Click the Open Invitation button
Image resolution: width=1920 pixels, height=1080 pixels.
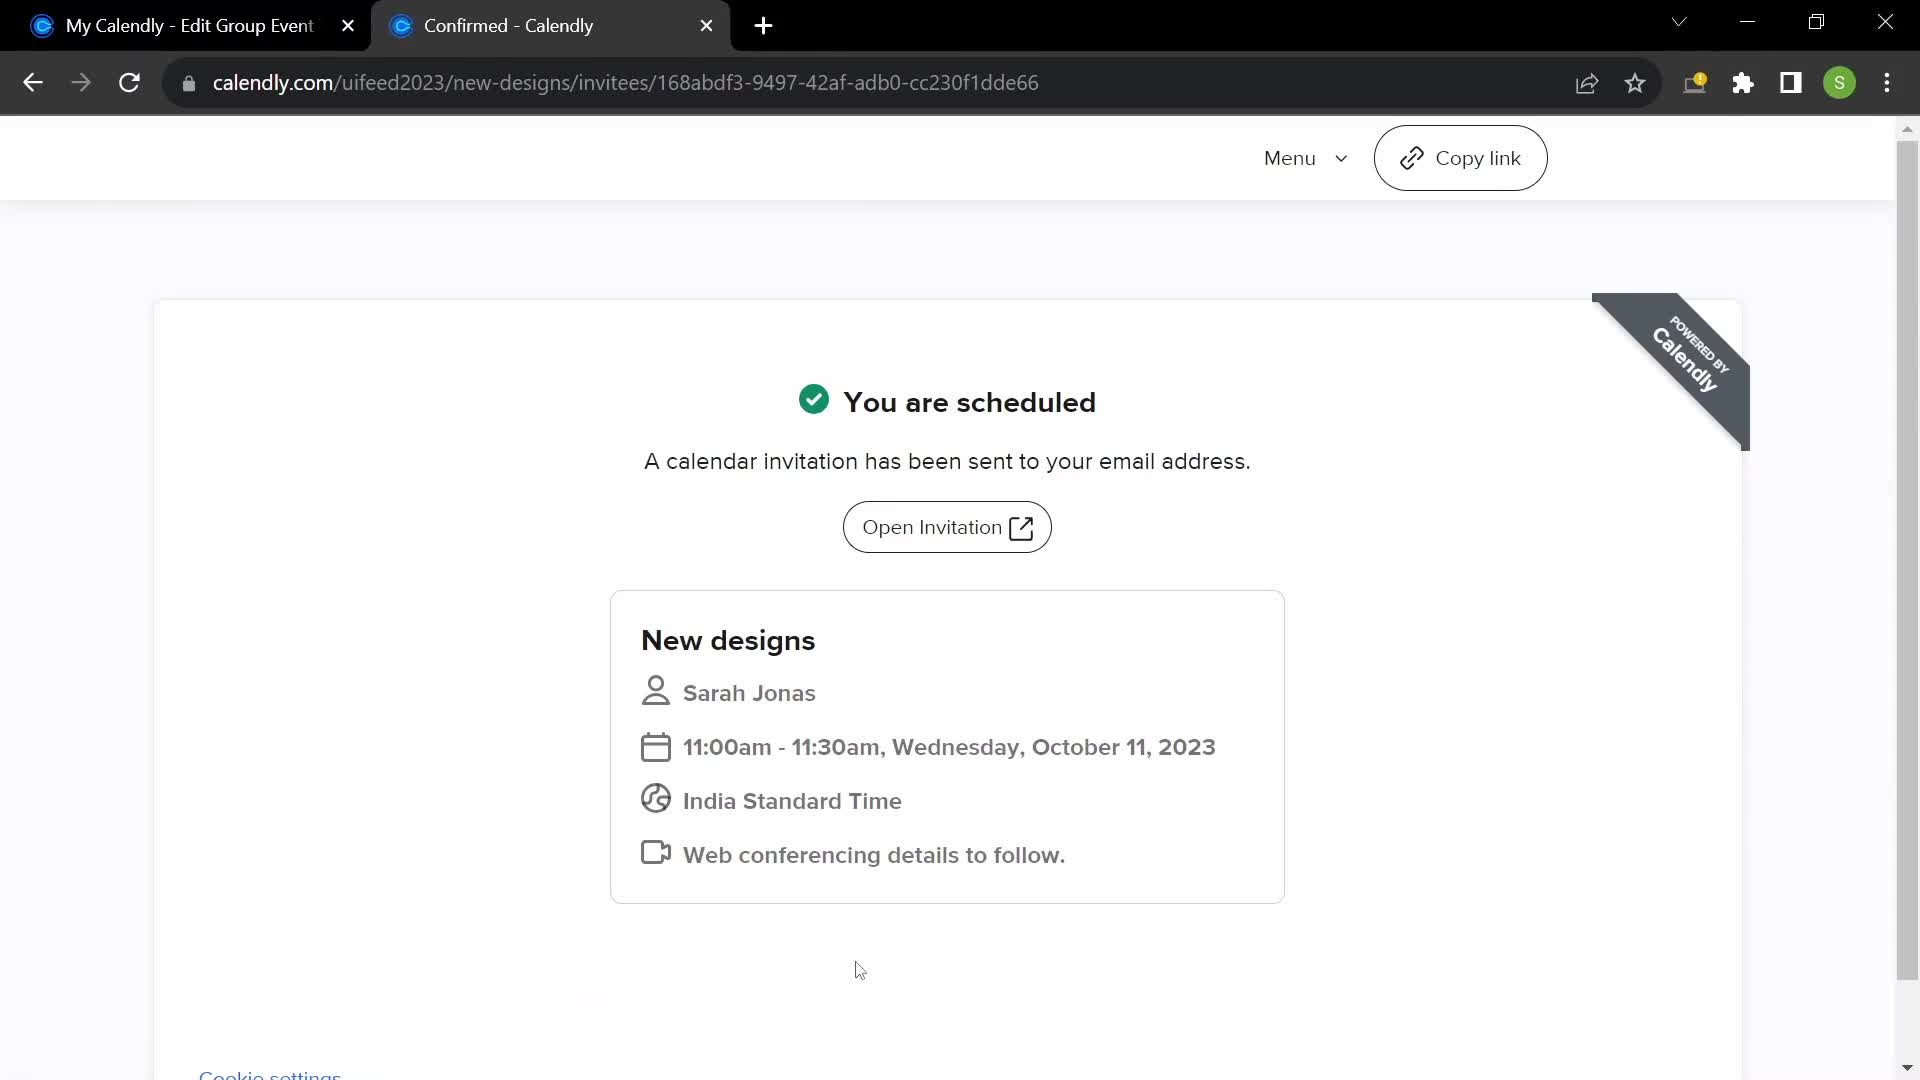pos(946,527)
